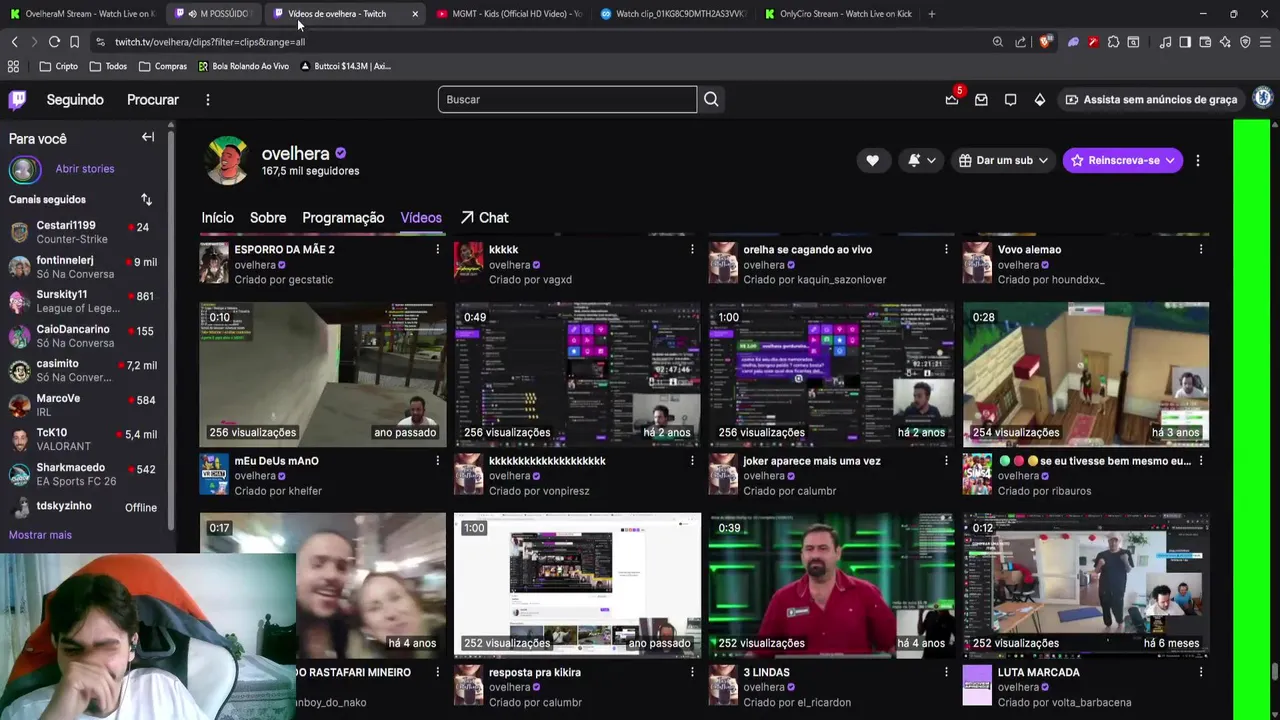Sort the followed channels list
Image resolution: width=1280 pixels, height=720 pixels.
pos(146,199)
